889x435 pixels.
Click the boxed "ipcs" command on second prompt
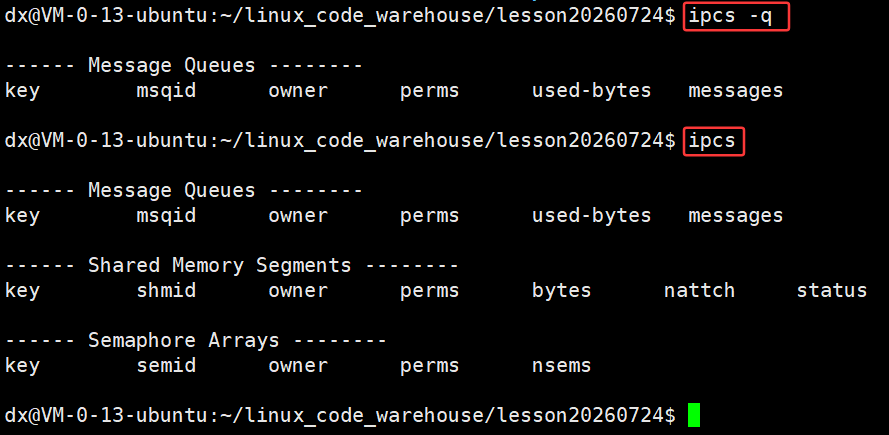(713, 141)
